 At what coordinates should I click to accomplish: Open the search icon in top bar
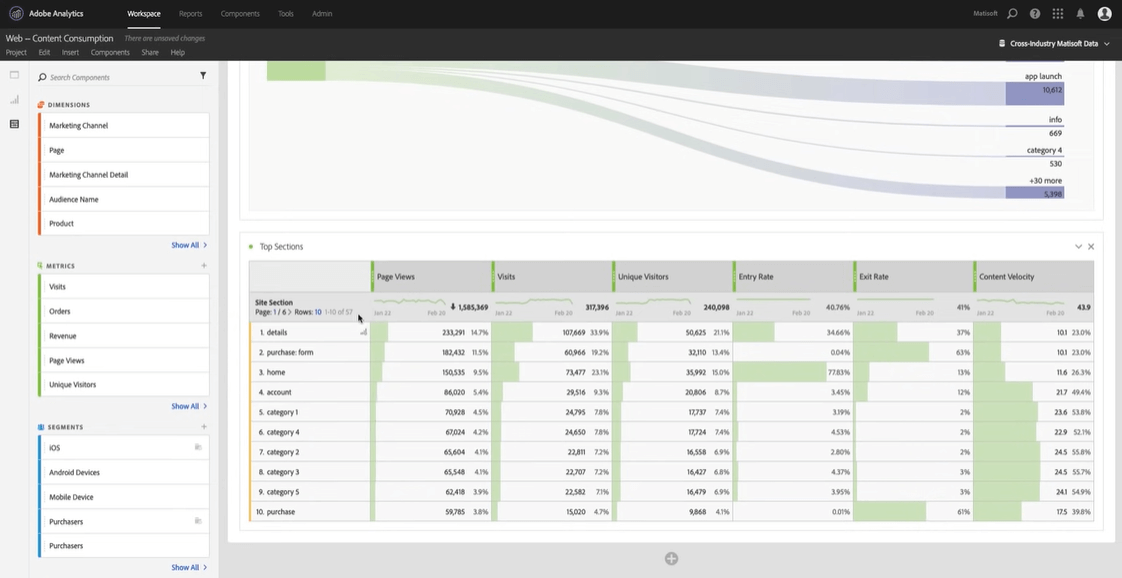1012,14
